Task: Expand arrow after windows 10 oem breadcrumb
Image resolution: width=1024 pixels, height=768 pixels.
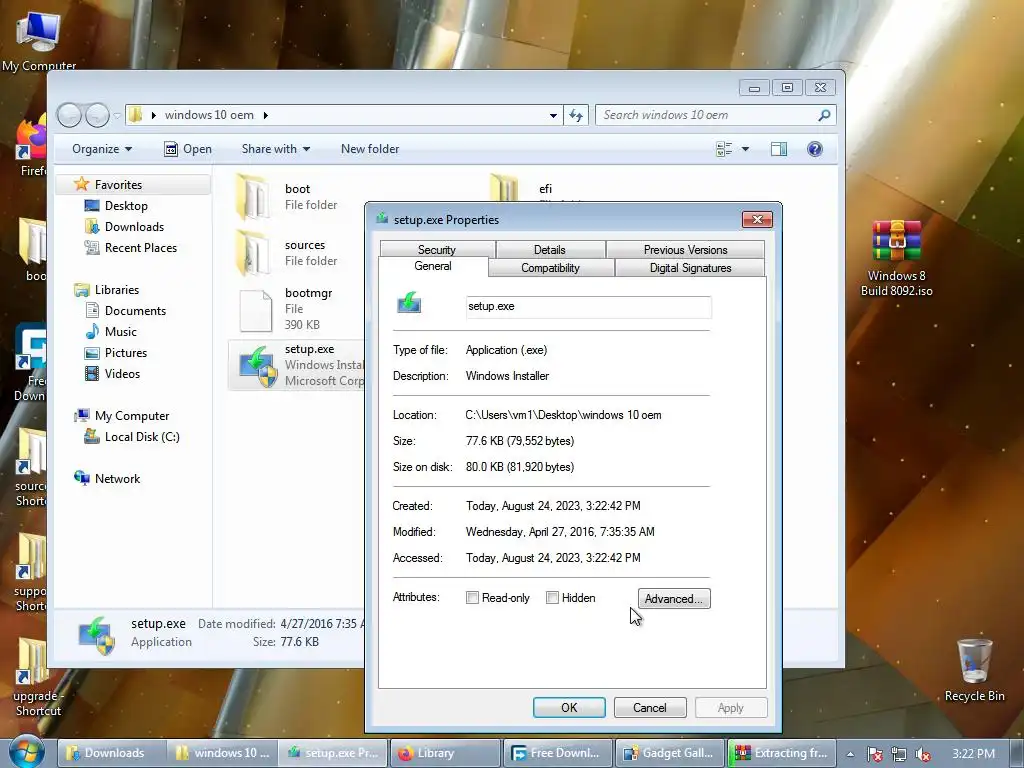Action: (266, 115)
